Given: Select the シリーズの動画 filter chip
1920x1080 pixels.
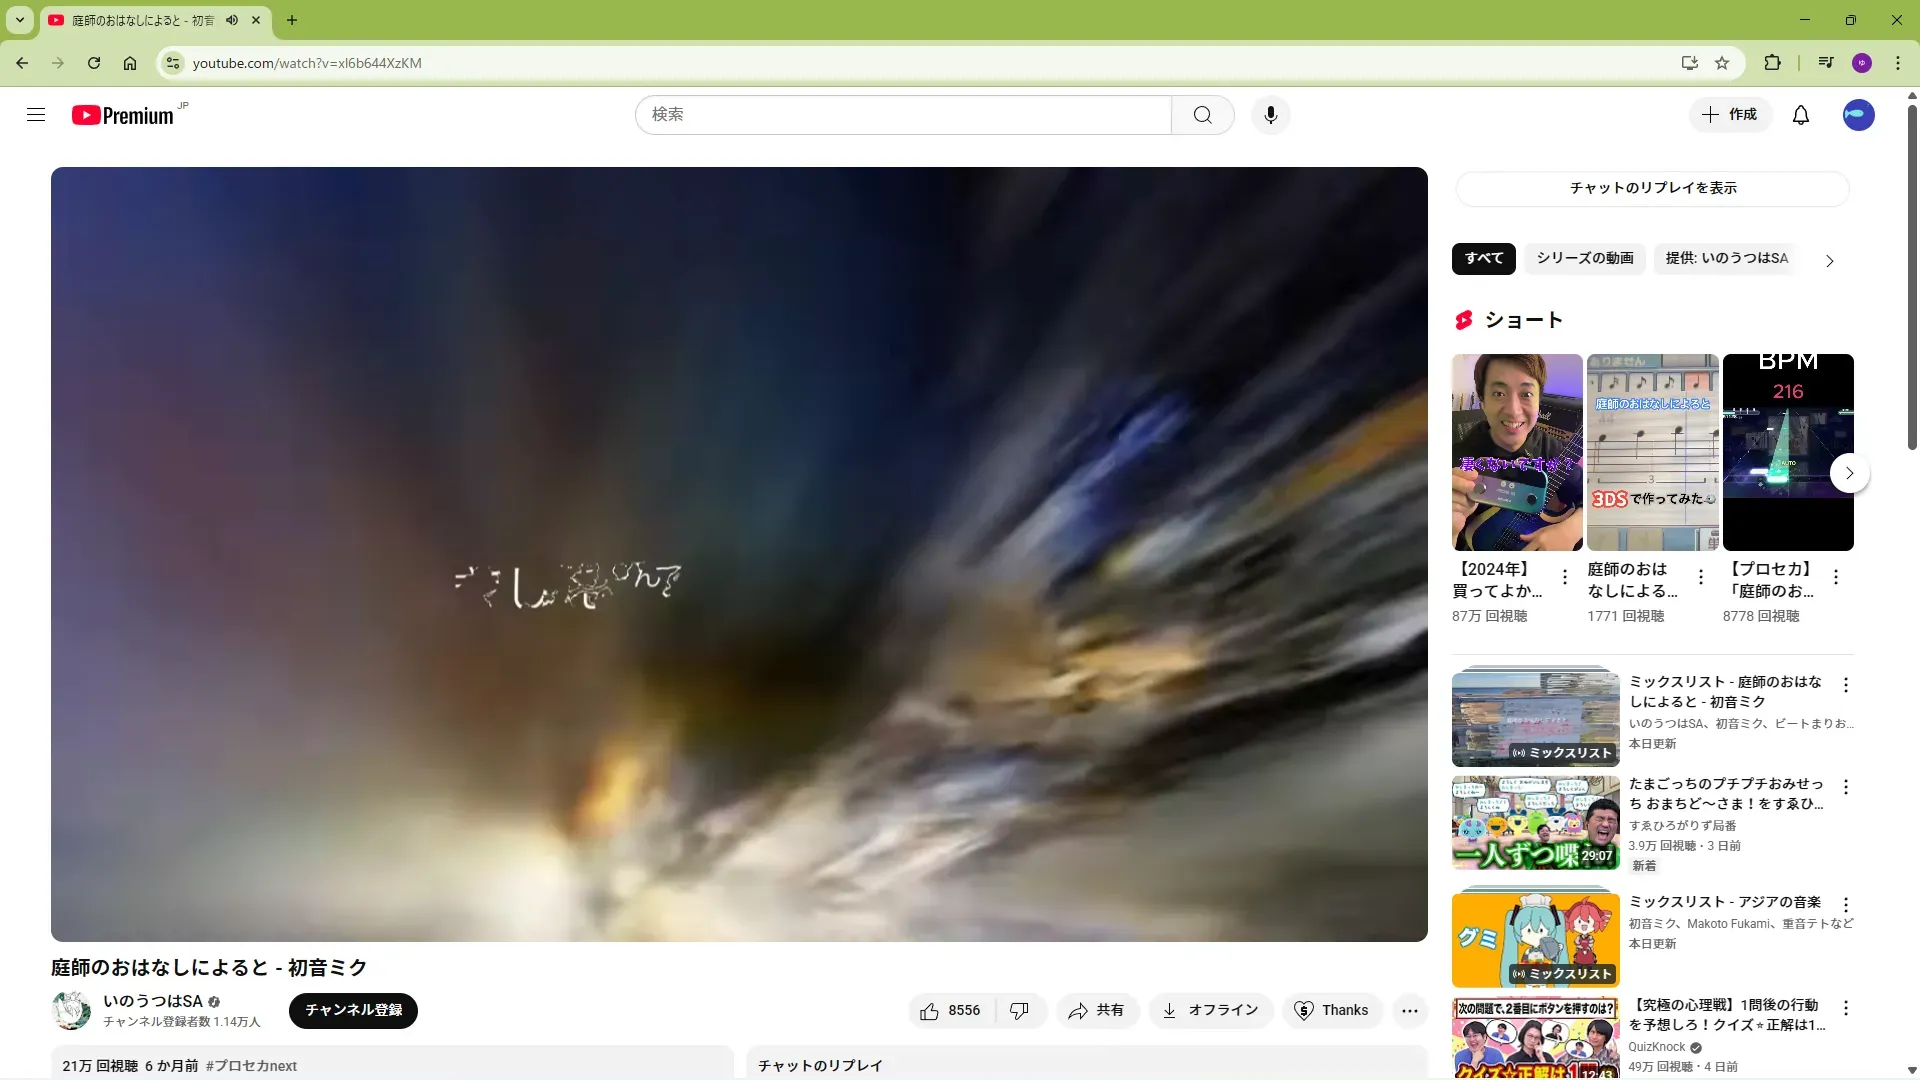Looking at the screenshot, I should click(x=1584, y=258).
